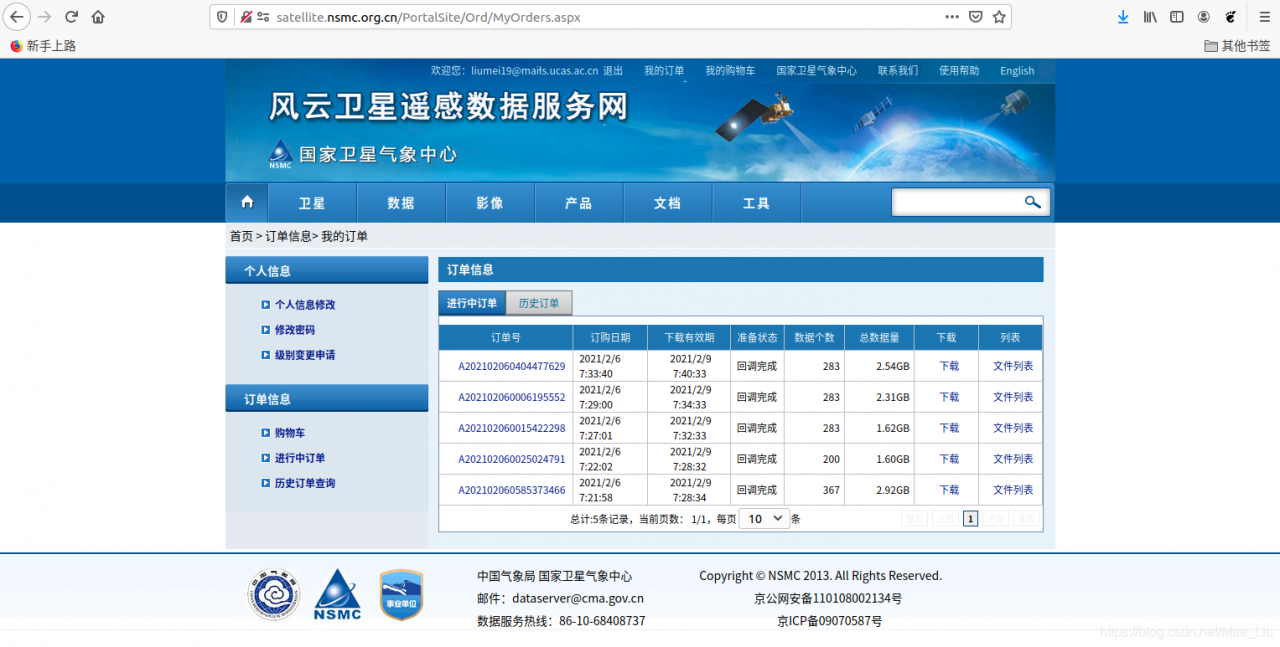Click the insecure connection padlock icon
The width and height of the screenshot is (1280, 647).
[246, 17]
